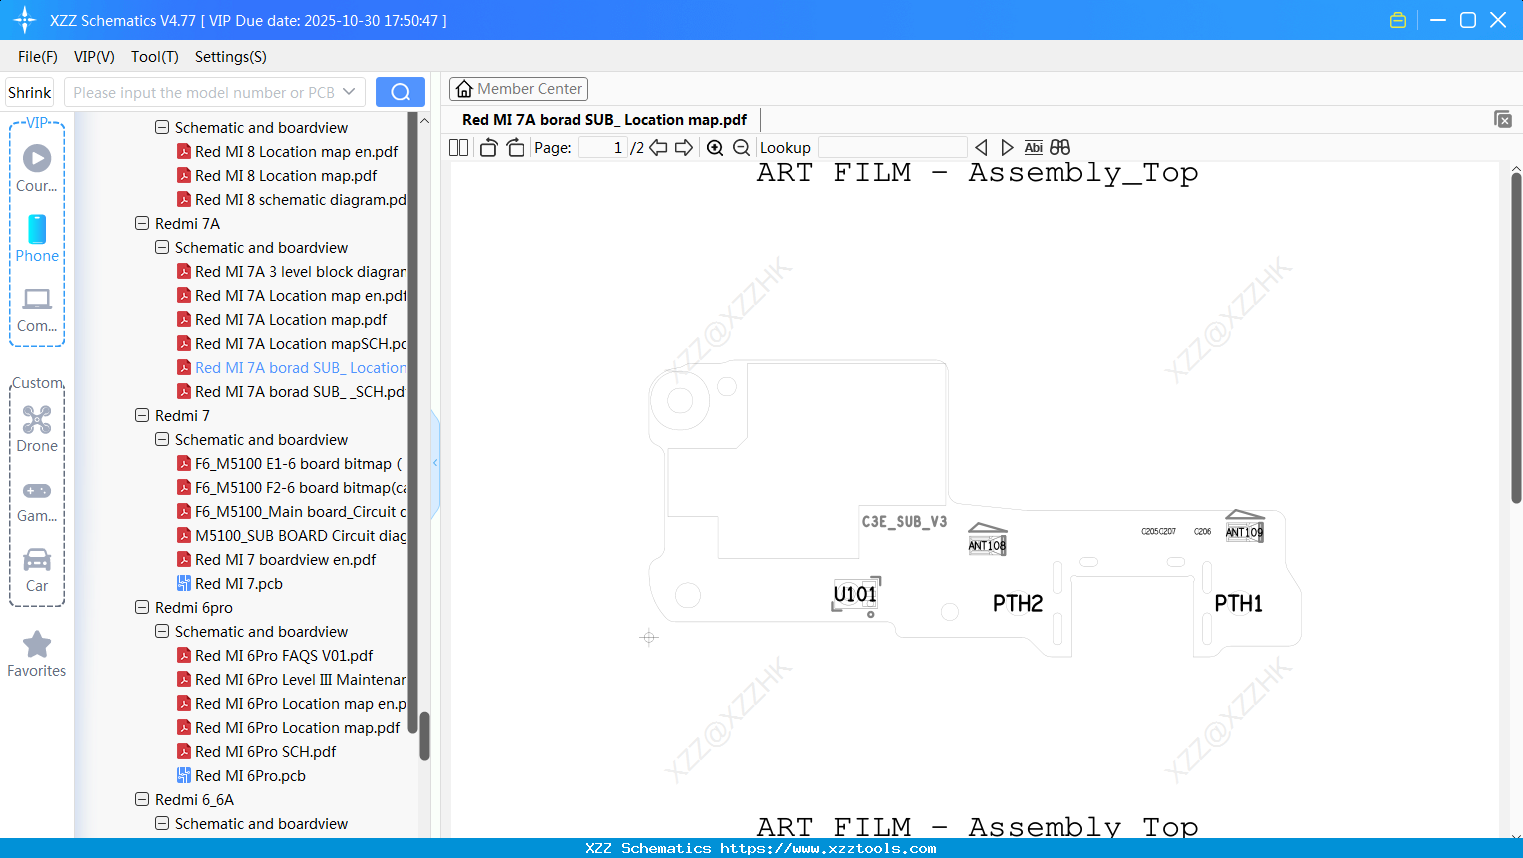Open the Courses section in sidebar
This screenshot has height=858, width=1523.
(x=37, y=168)
